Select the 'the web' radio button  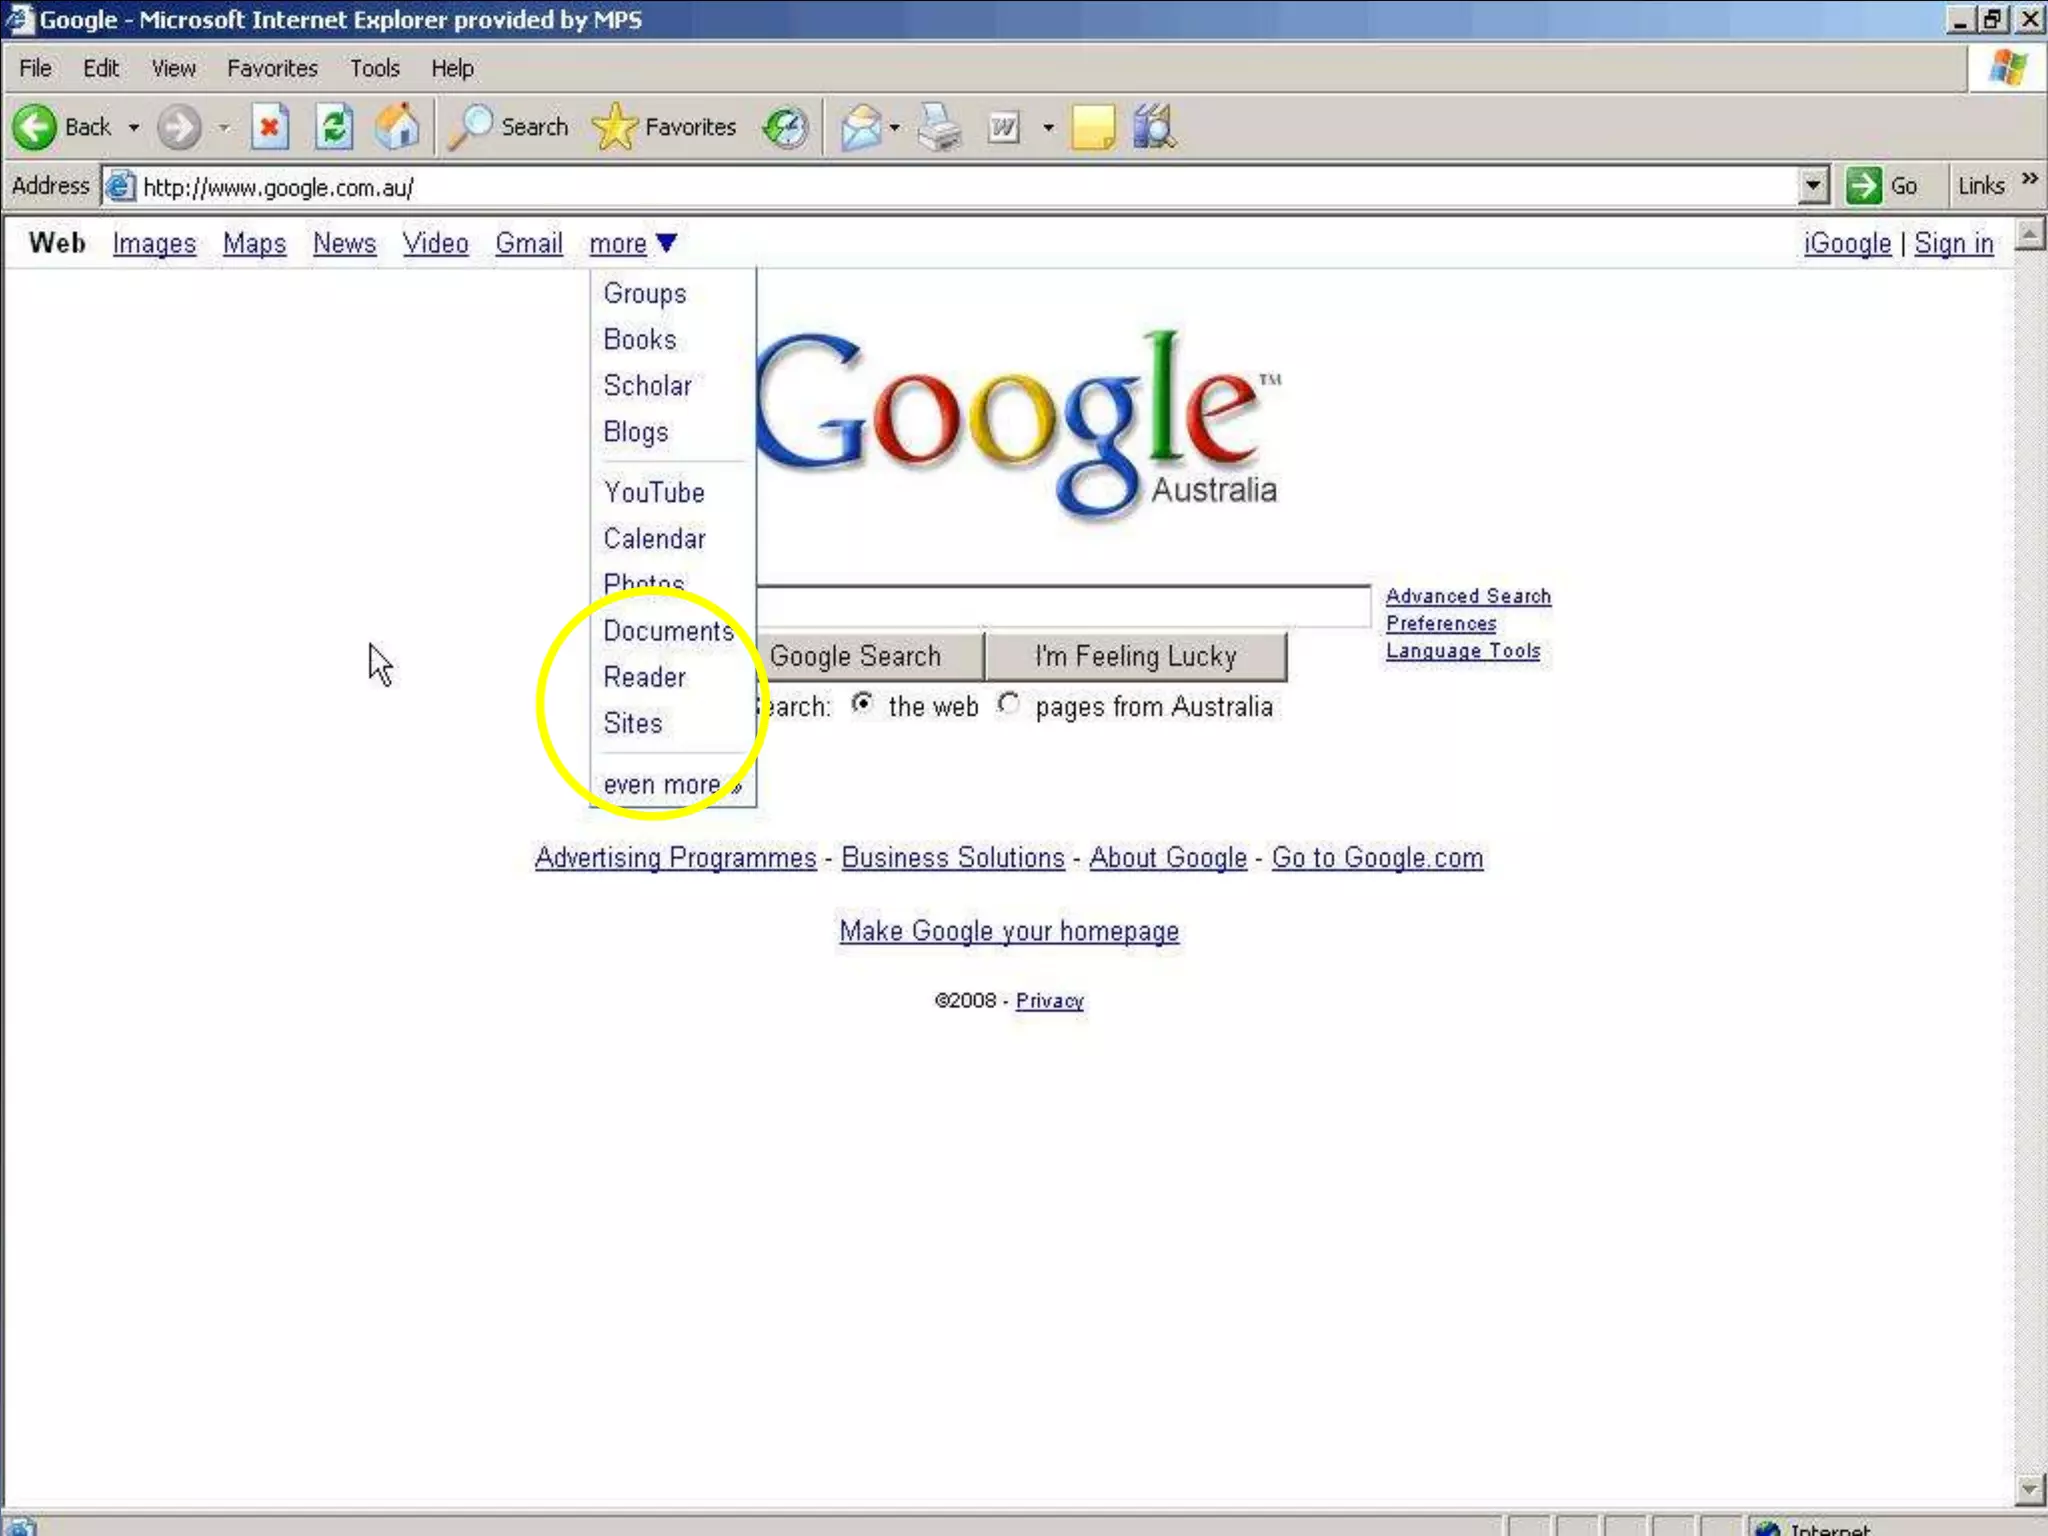point(862,704)
